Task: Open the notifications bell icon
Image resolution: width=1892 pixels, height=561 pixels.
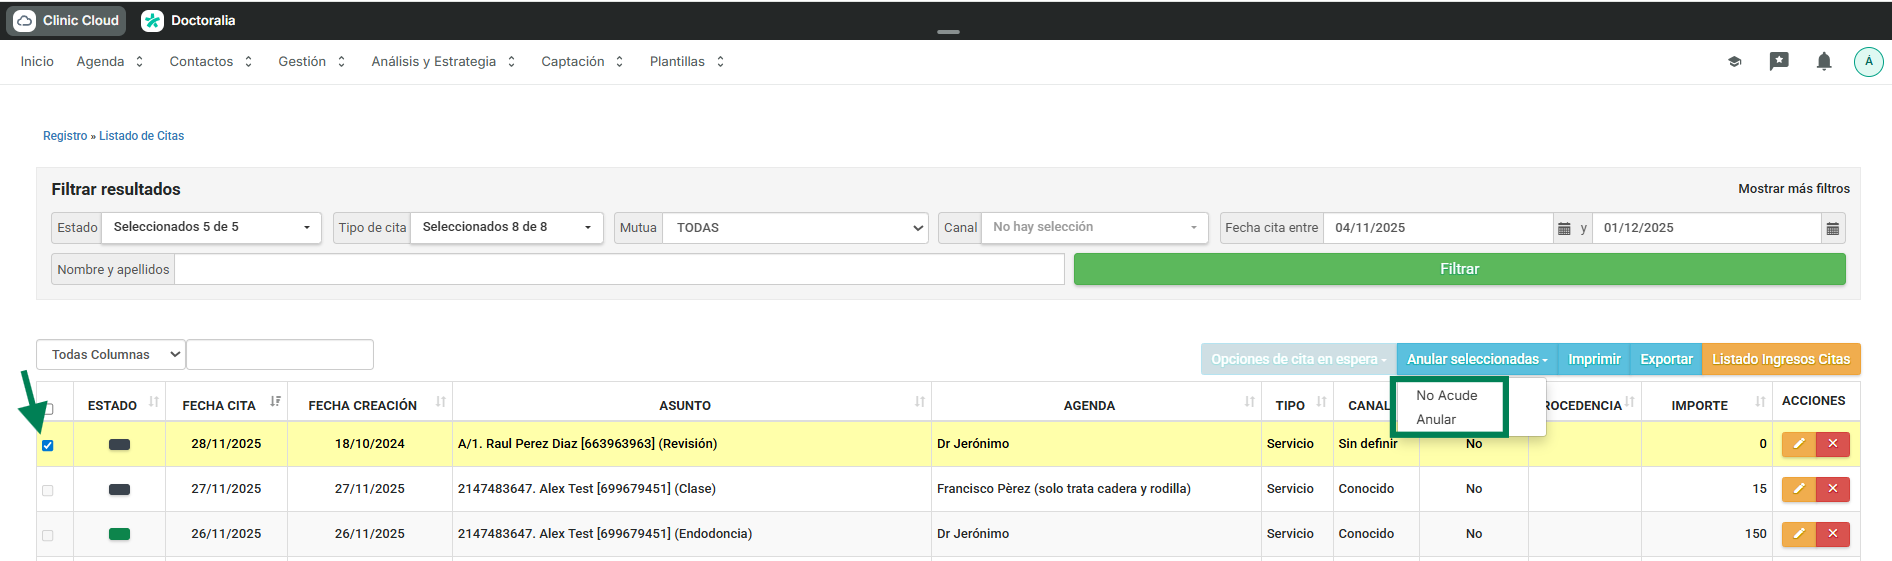Action: click(x=1823, y=62)
